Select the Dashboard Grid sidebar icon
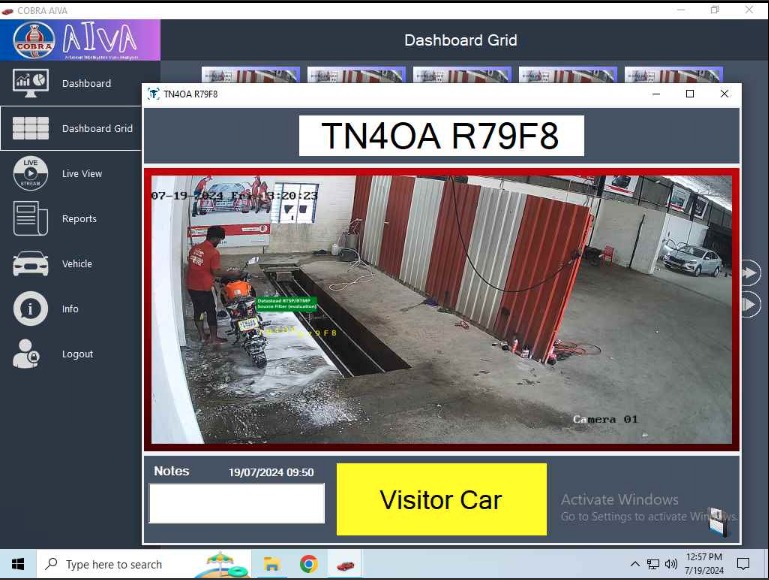The width and height of the screenshot is (769, 580). [x=30, y=128]
